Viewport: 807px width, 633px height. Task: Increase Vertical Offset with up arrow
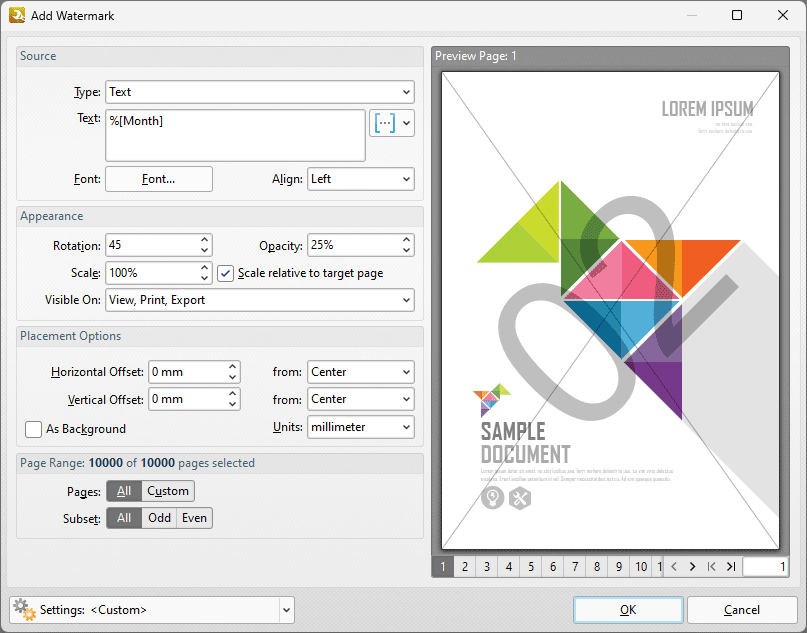pos(233,394)
